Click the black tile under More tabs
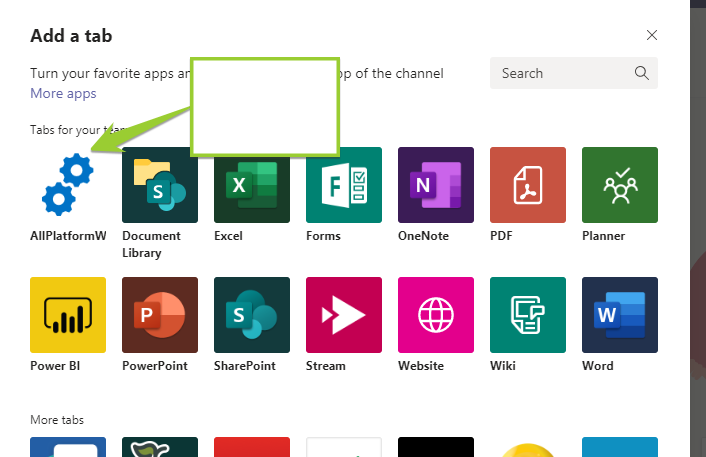The width and height of the screenshot is (706, 457). (x=436, y=447)
